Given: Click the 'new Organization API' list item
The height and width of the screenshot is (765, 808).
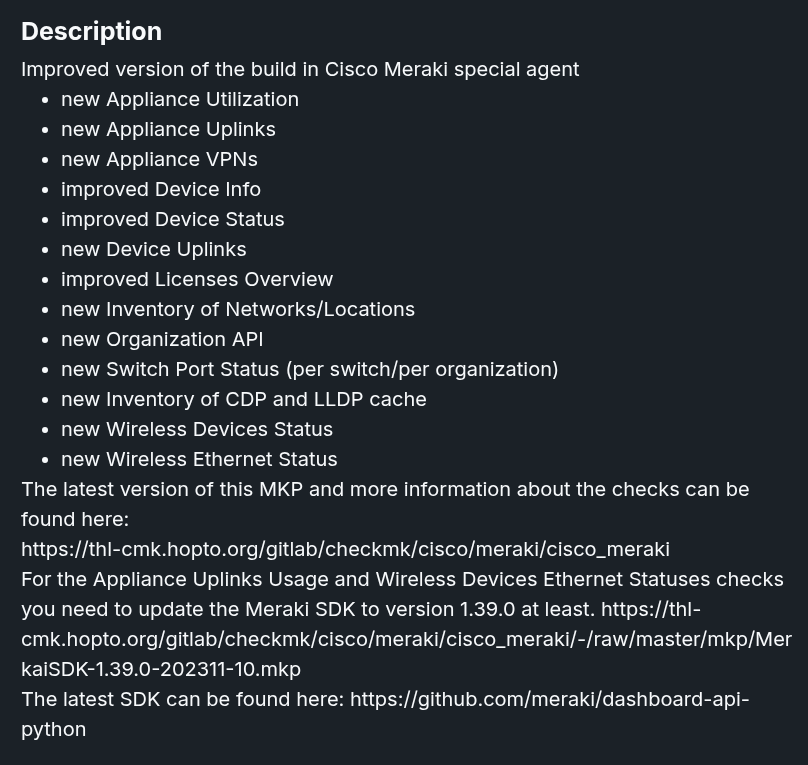Looking at the screenshot, I should point(162,339).
